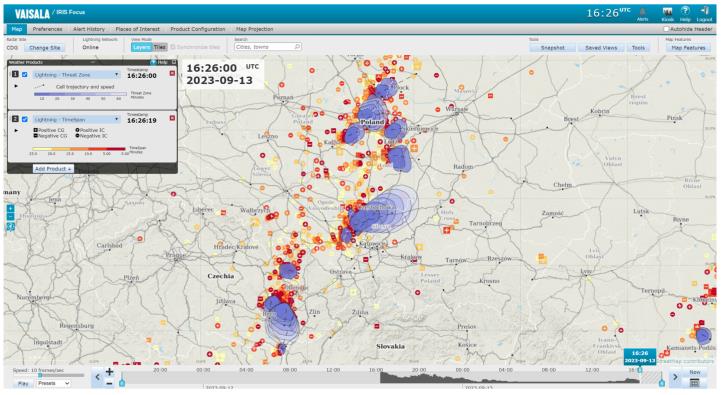
Task: Open the Lightning TimeSpan product dropdown
Action: click(x=76, y=119)
